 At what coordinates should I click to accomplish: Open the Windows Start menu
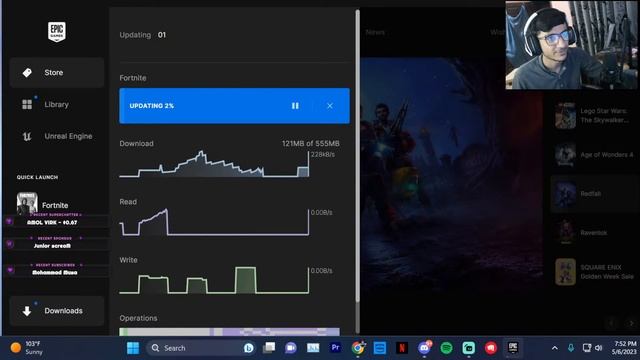click(x=133, y=348)
